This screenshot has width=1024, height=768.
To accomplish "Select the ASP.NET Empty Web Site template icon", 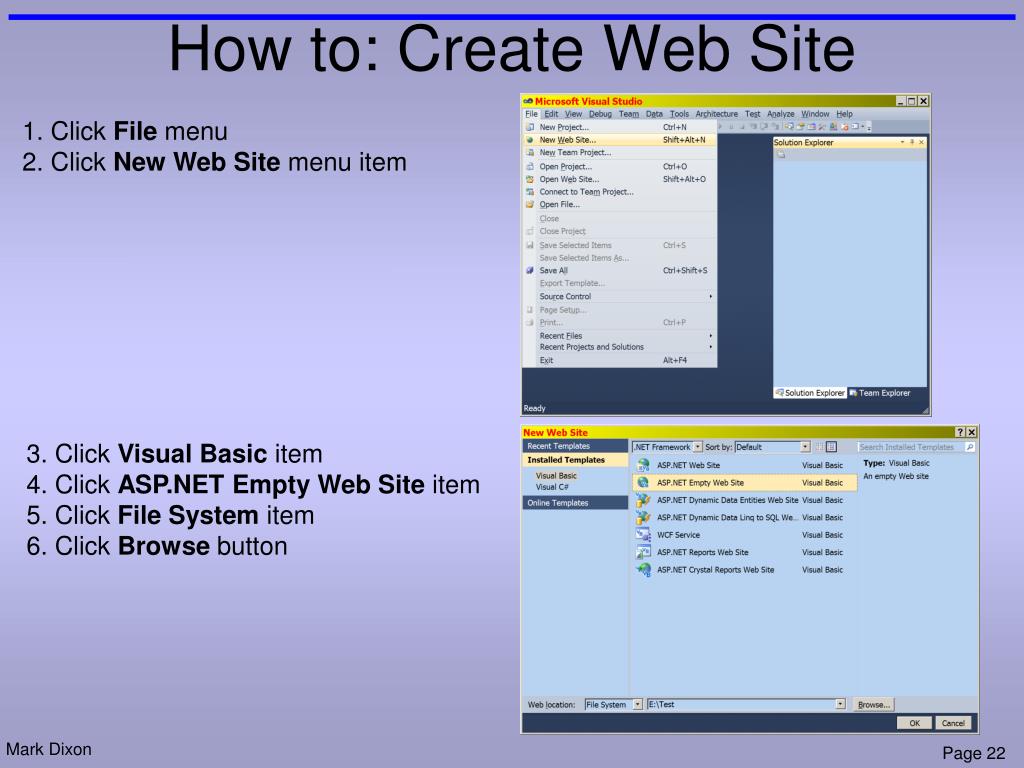I will click(643, 483).
